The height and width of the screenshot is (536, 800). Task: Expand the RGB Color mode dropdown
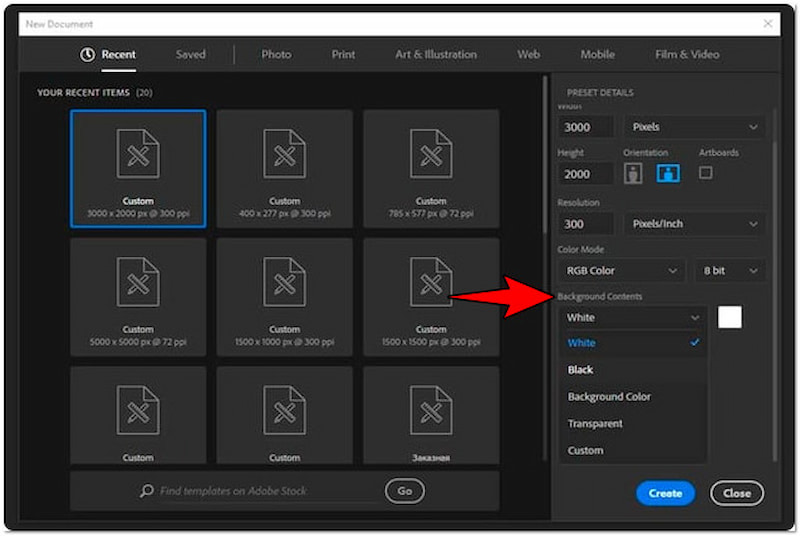coord(621,270)
